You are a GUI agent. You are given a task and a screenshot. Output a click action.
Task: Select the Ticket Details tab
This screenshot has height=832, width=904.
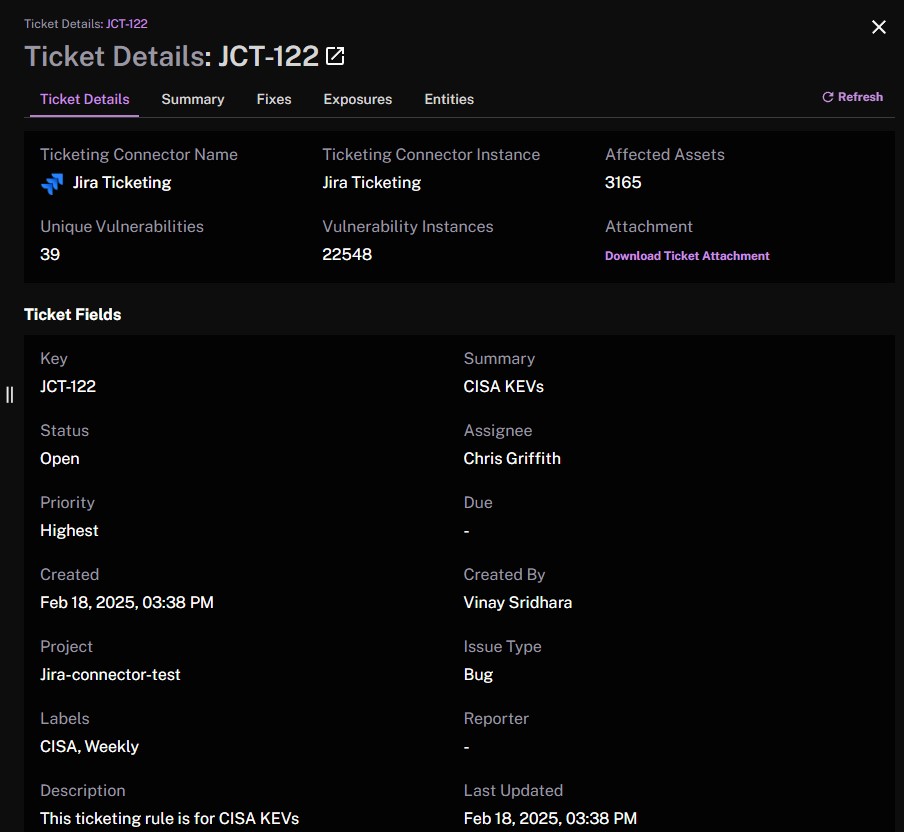pos(85,99)
